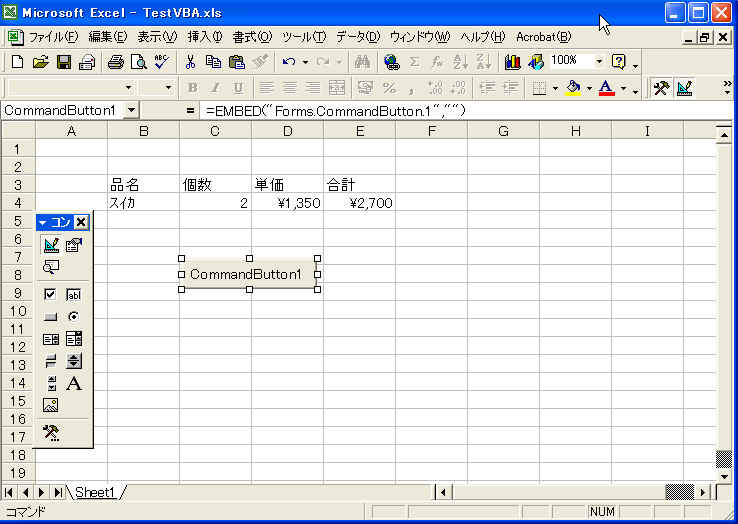Open the Name Box dropdown arrow
The width and height of the screenshot is (738, 524).
[x=131, y=111]
